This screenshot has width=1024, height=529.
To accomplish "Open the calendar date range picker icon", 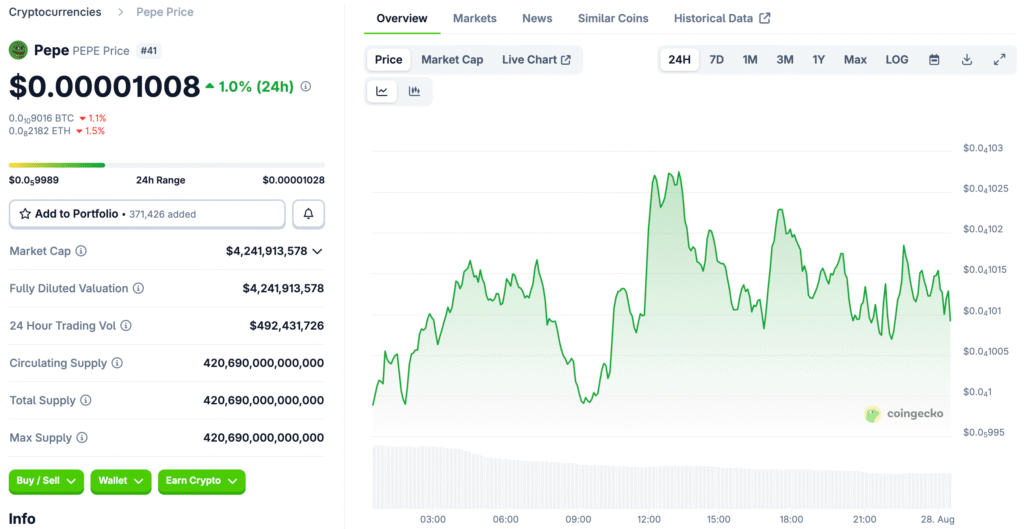I will coord(935,59).
